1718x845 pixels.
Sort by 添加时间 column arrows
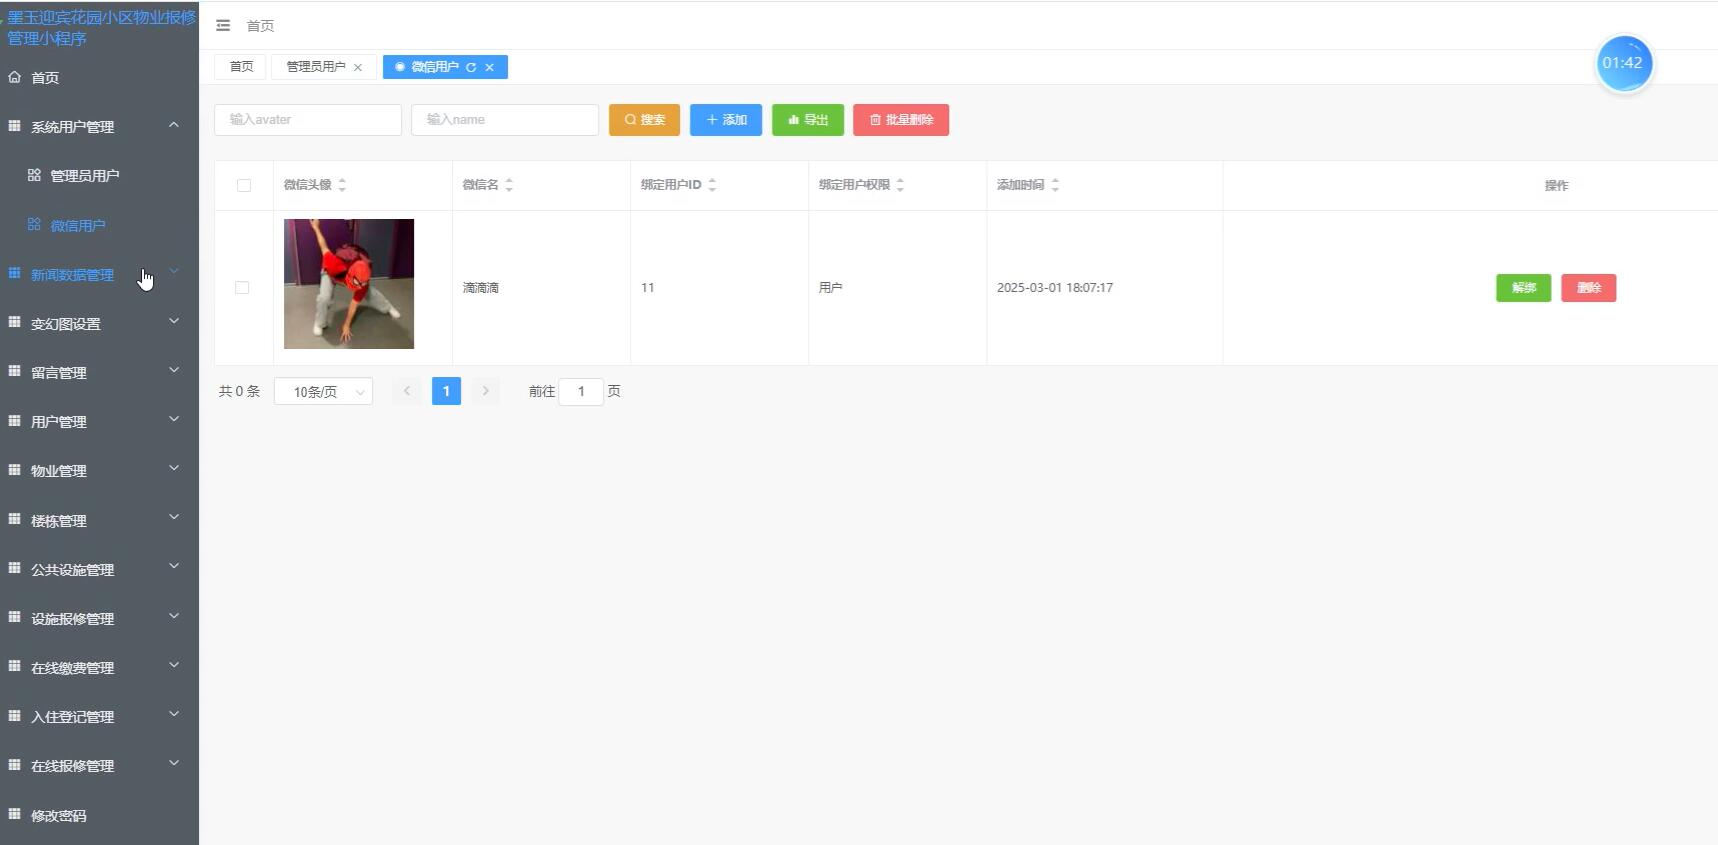[x=1055, y=185]
